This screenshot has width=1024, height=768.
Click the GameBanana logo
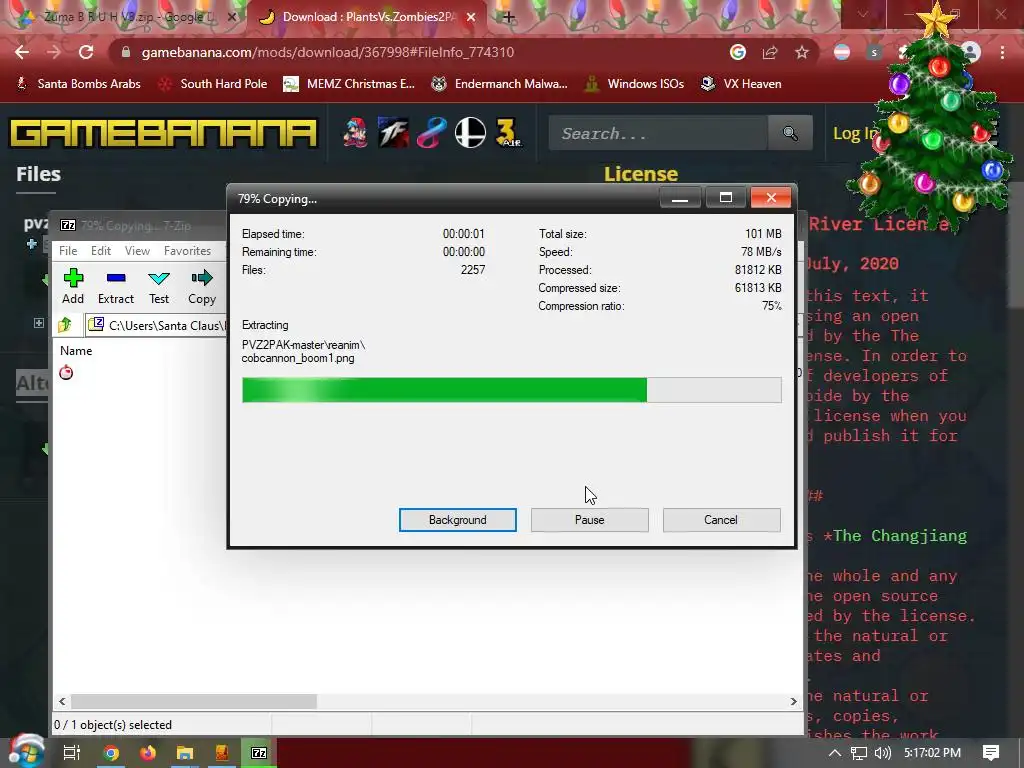coord(163,133)
